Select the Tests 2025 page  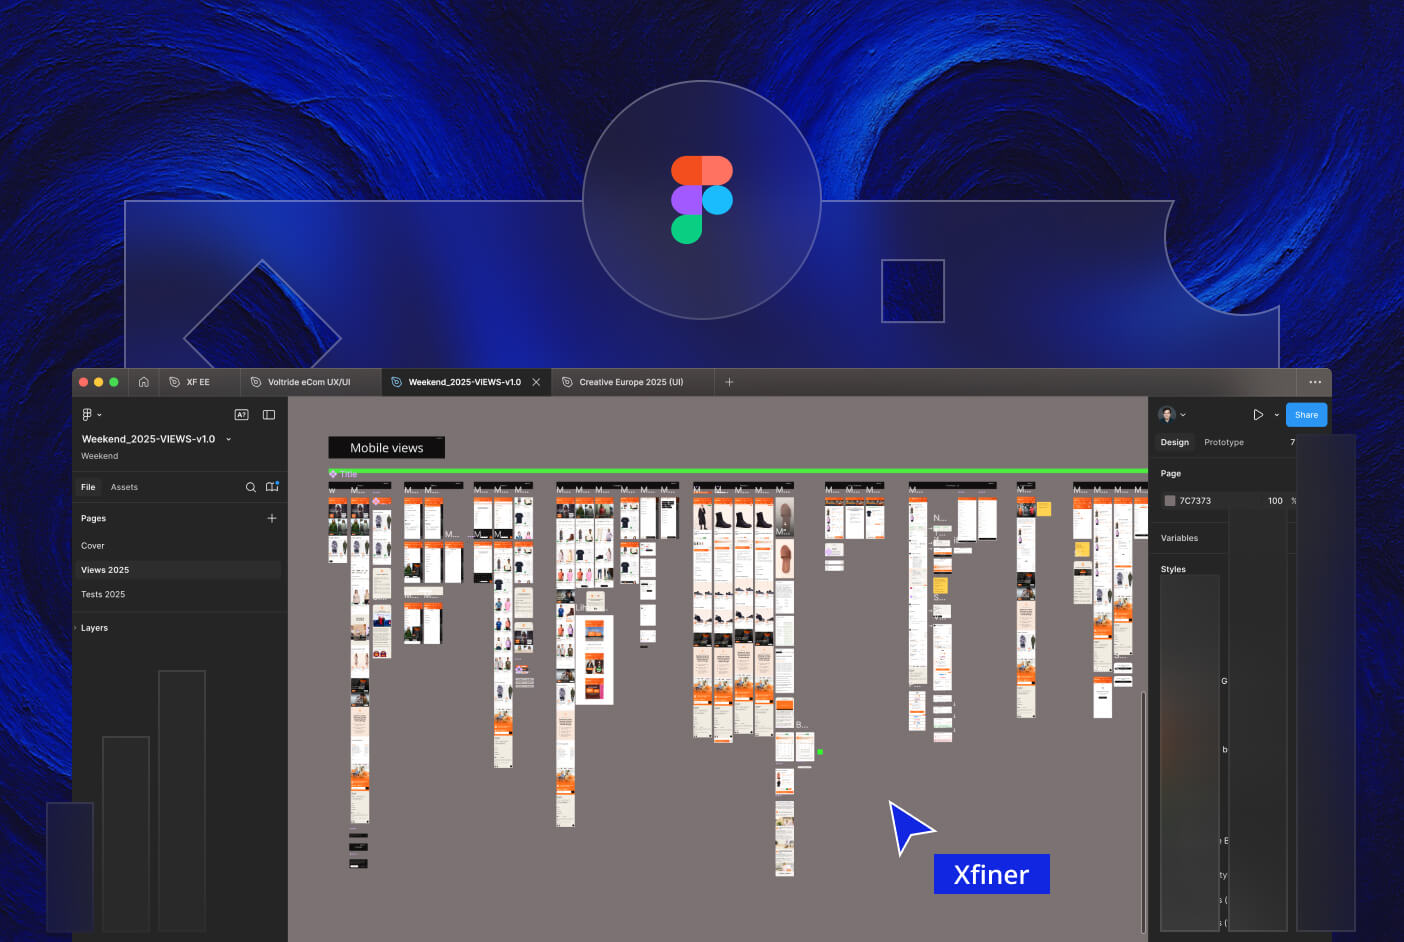tap(103, 594)
